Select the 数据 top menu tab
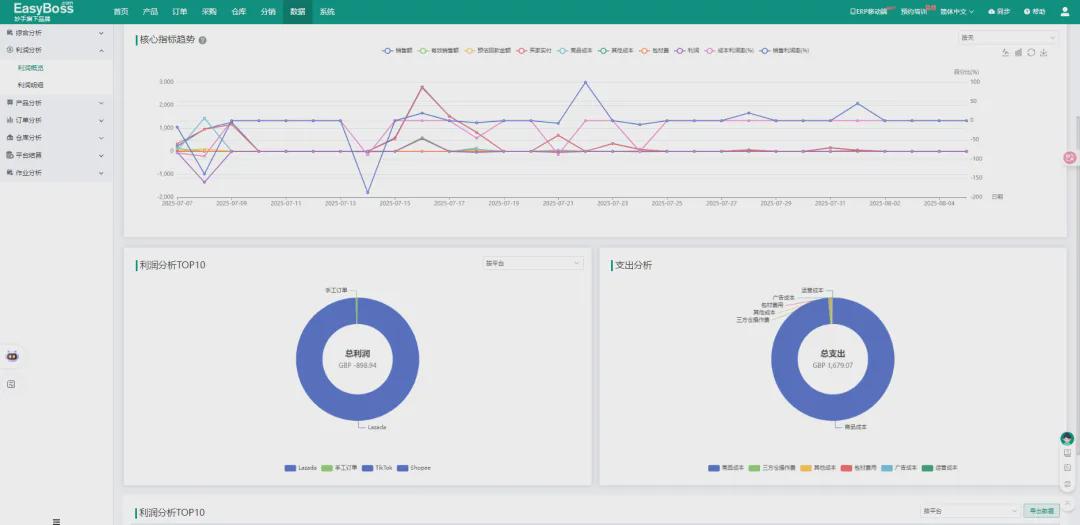The height and width of the screenshot is (525, 1080). tap(298, 12)
